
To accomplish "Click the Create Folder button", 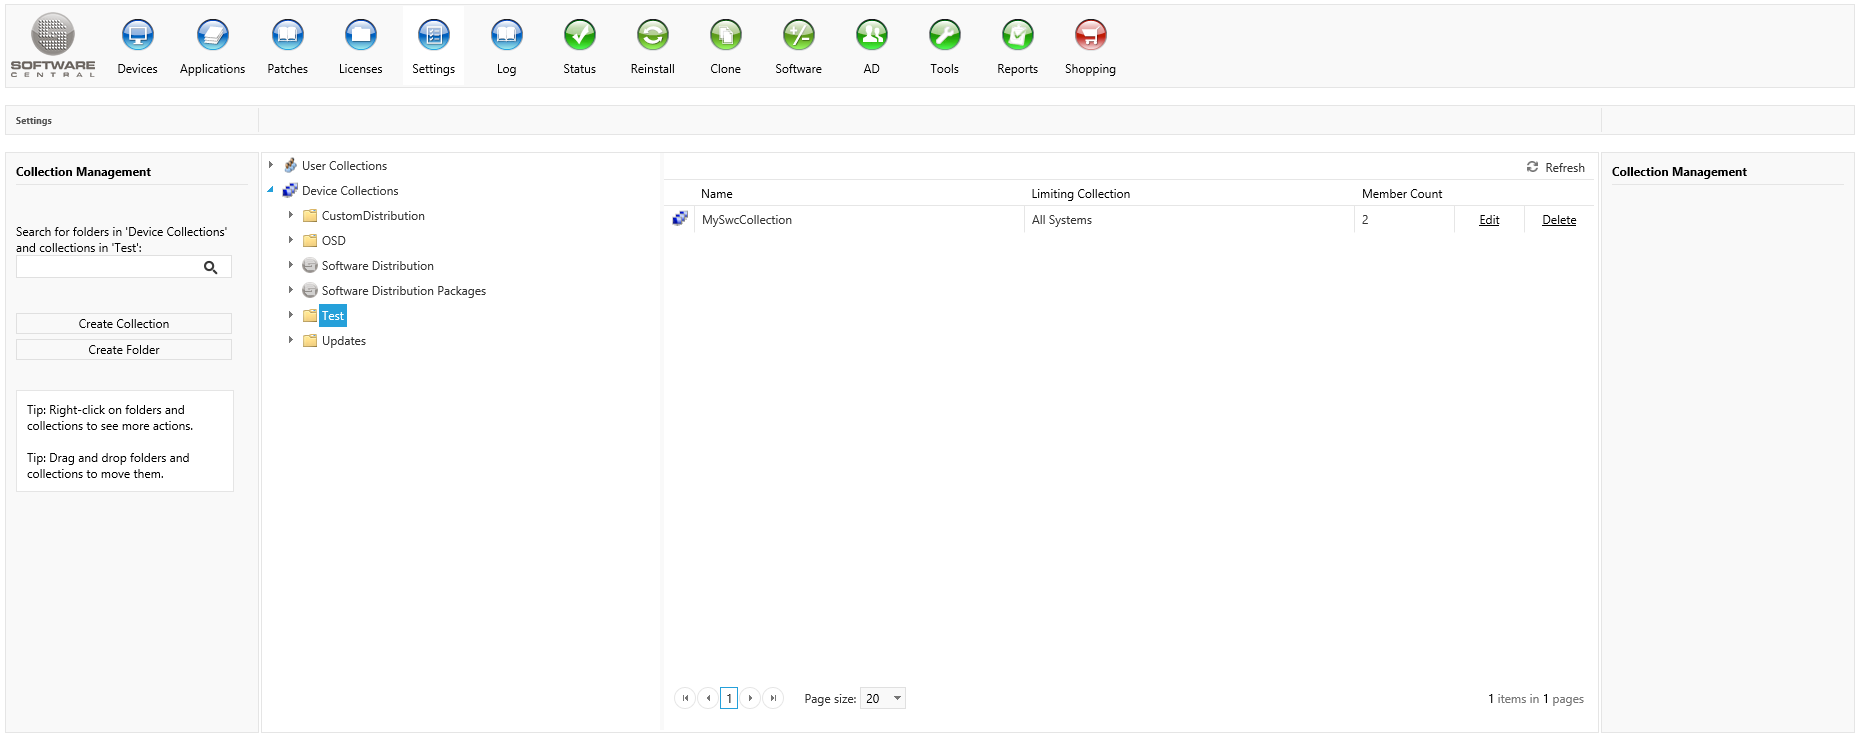I will pyautogui.click(x=124, y=350).
